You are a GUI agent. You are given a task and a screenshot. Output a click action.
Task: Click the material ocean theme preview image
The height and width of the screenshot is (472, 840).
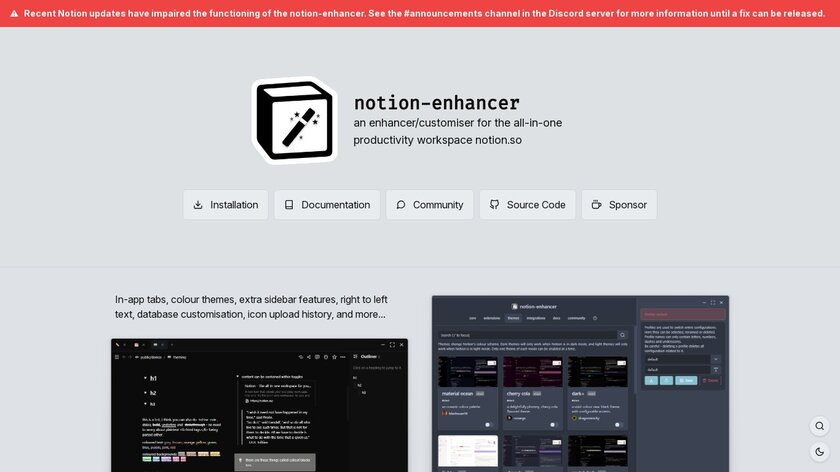(x=468, y=372)
